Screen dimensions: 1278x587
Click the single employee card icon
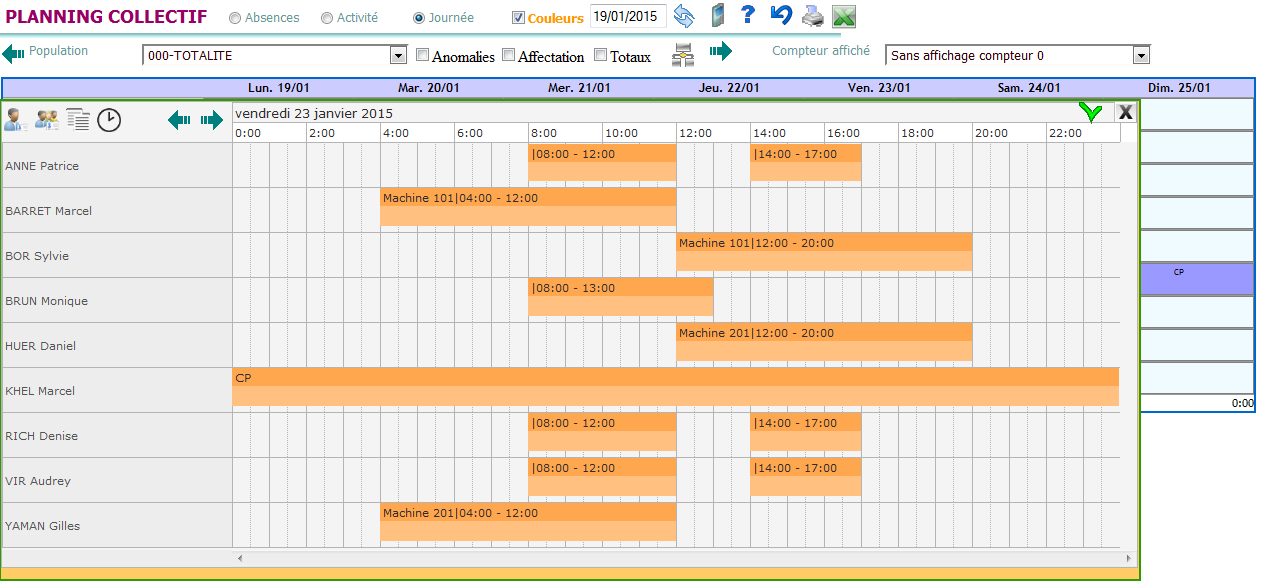pyautogui.click(x=16, y=120)
